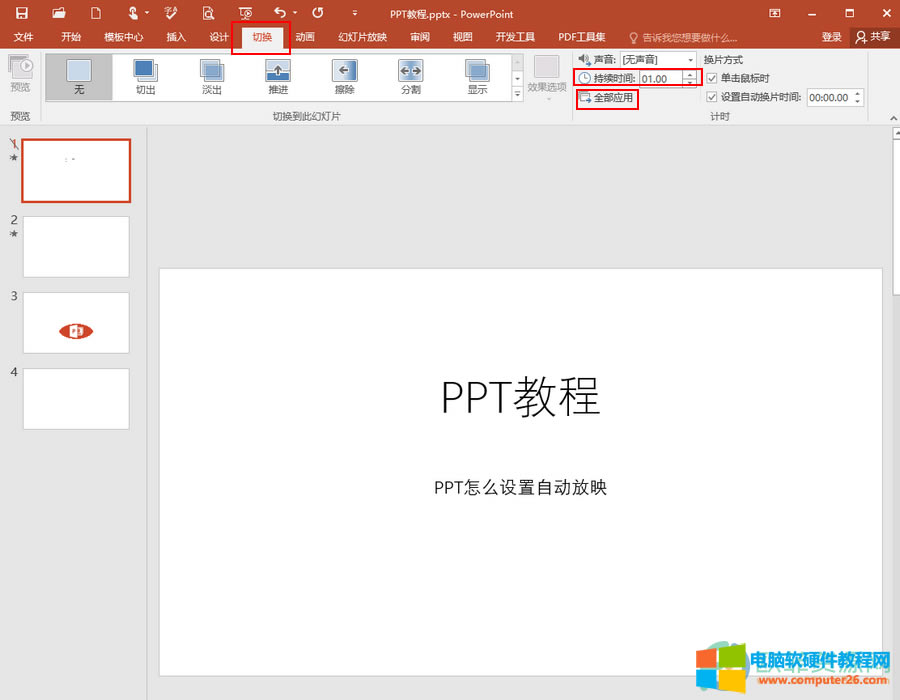Viewport: 900px width, 700px height.
Task: Enable the 设置自动换片时间 checkbox
Action: click(x=712, y=97)
